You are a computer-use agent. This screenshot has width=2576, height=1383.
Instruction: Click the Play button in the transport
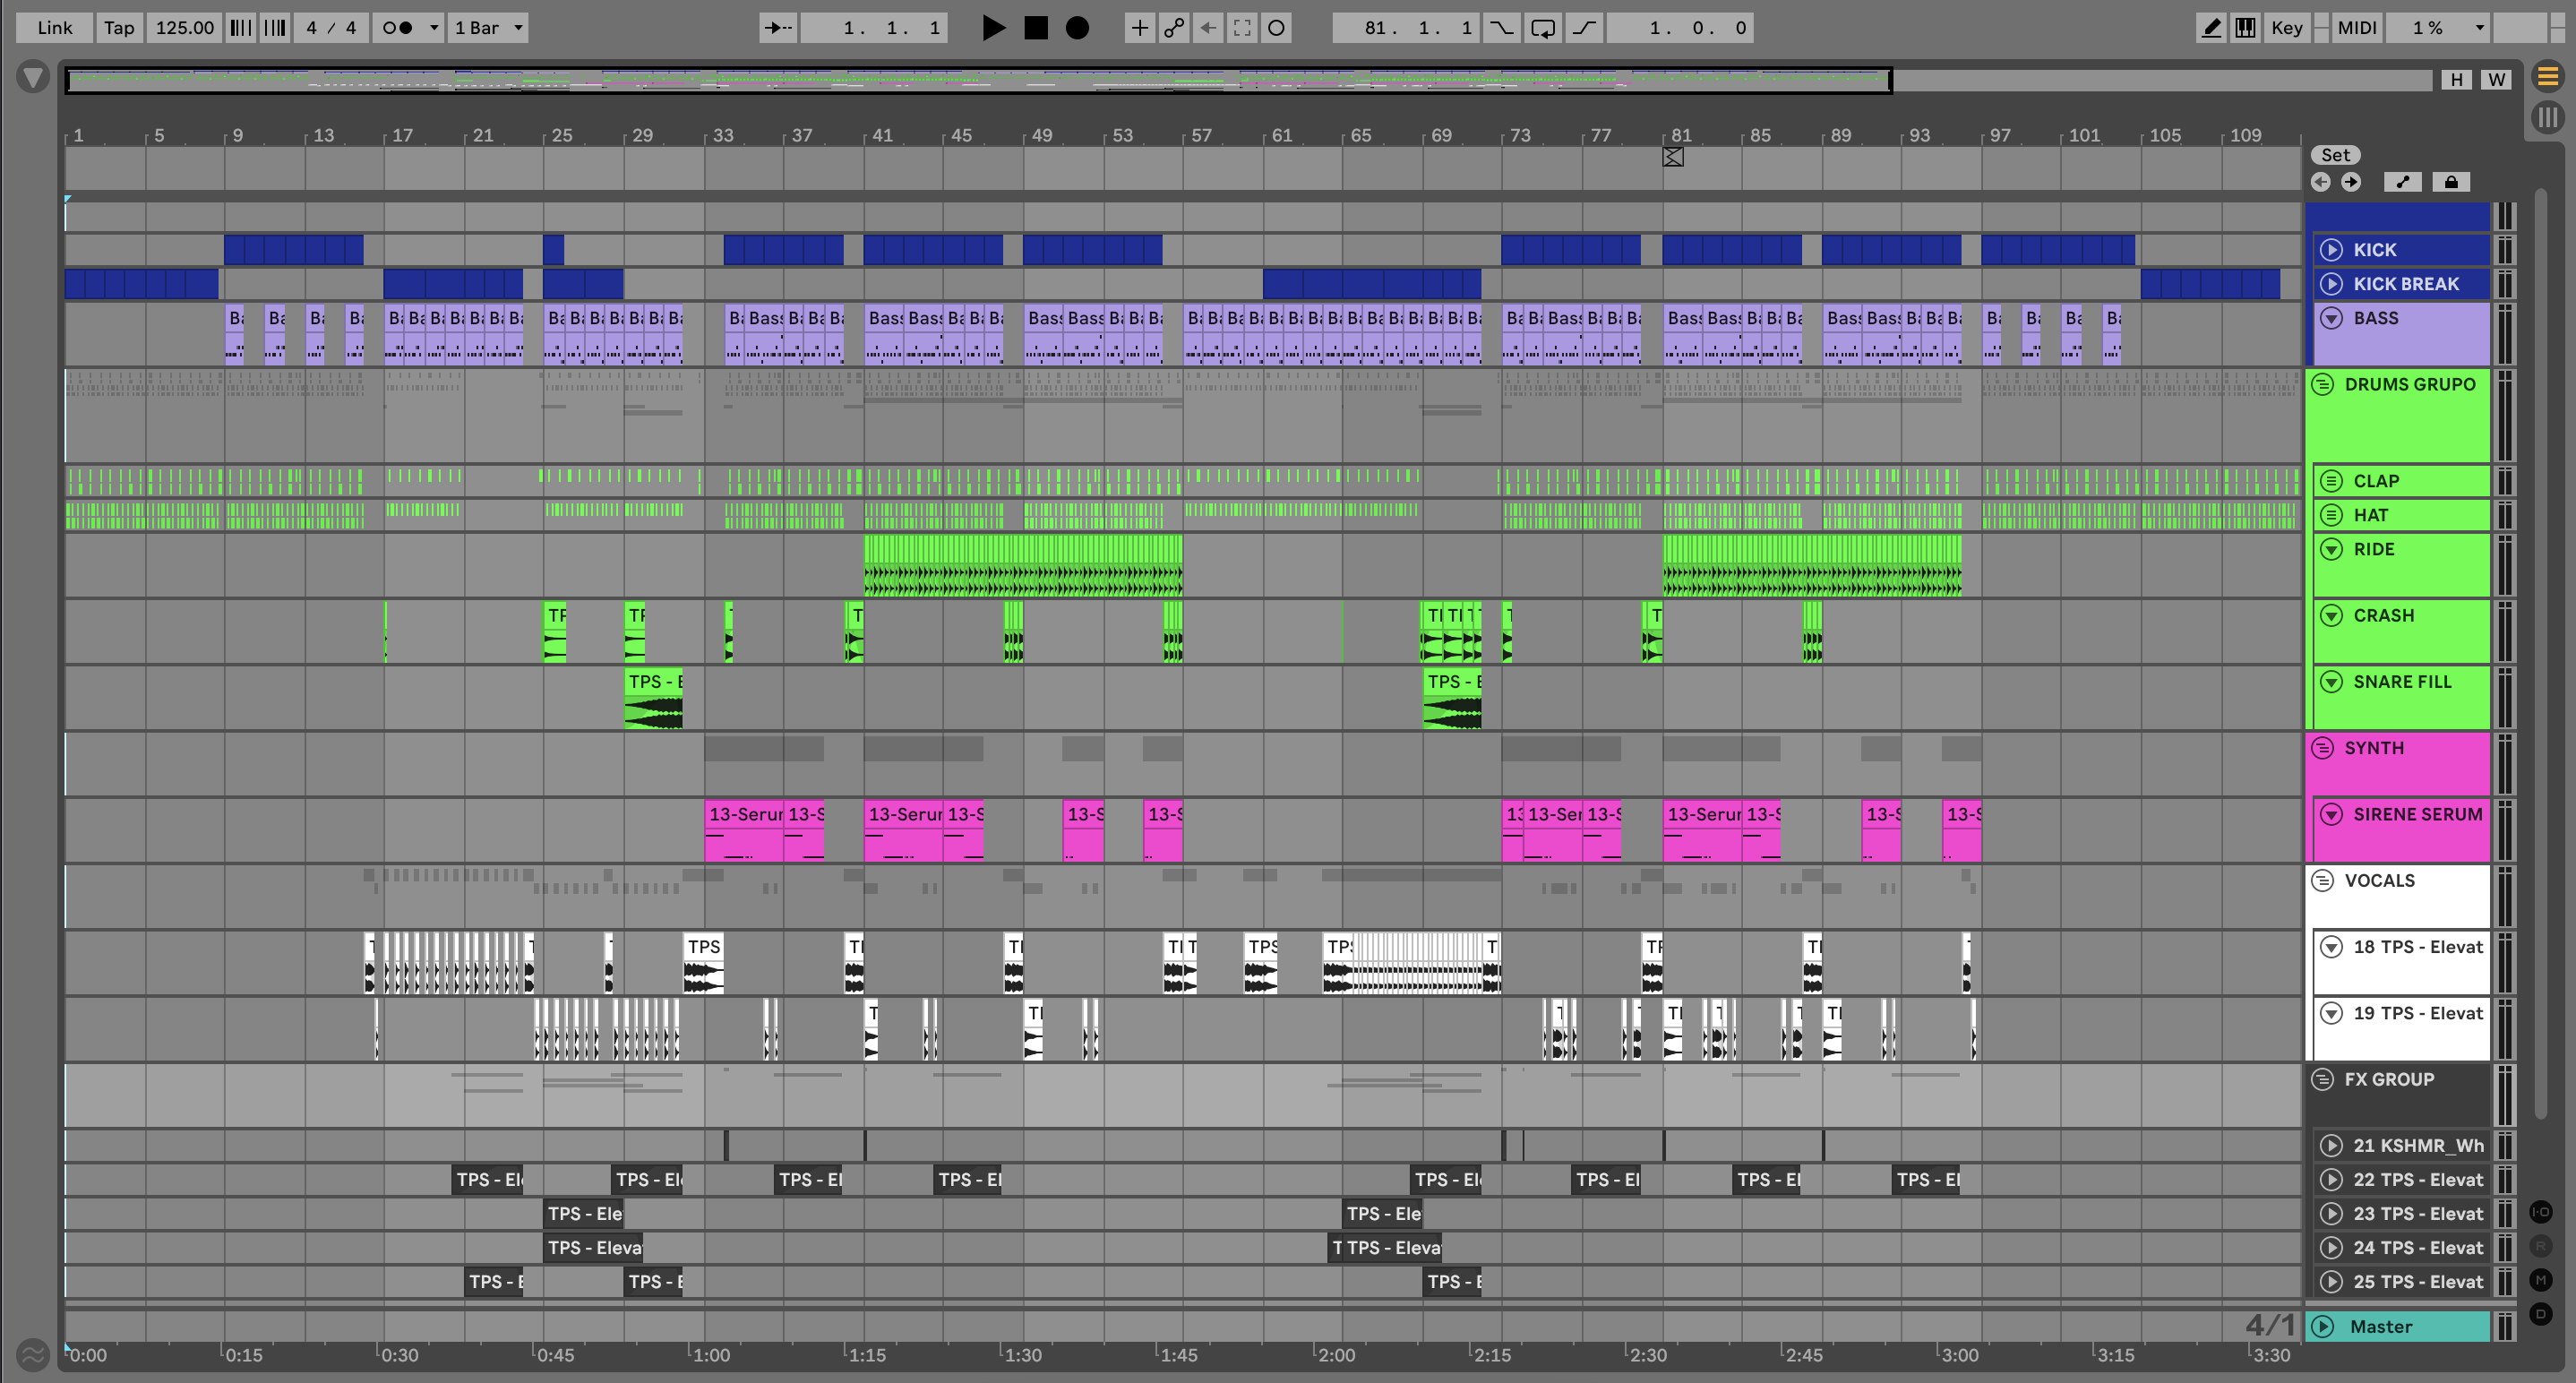tap(993, 28)
